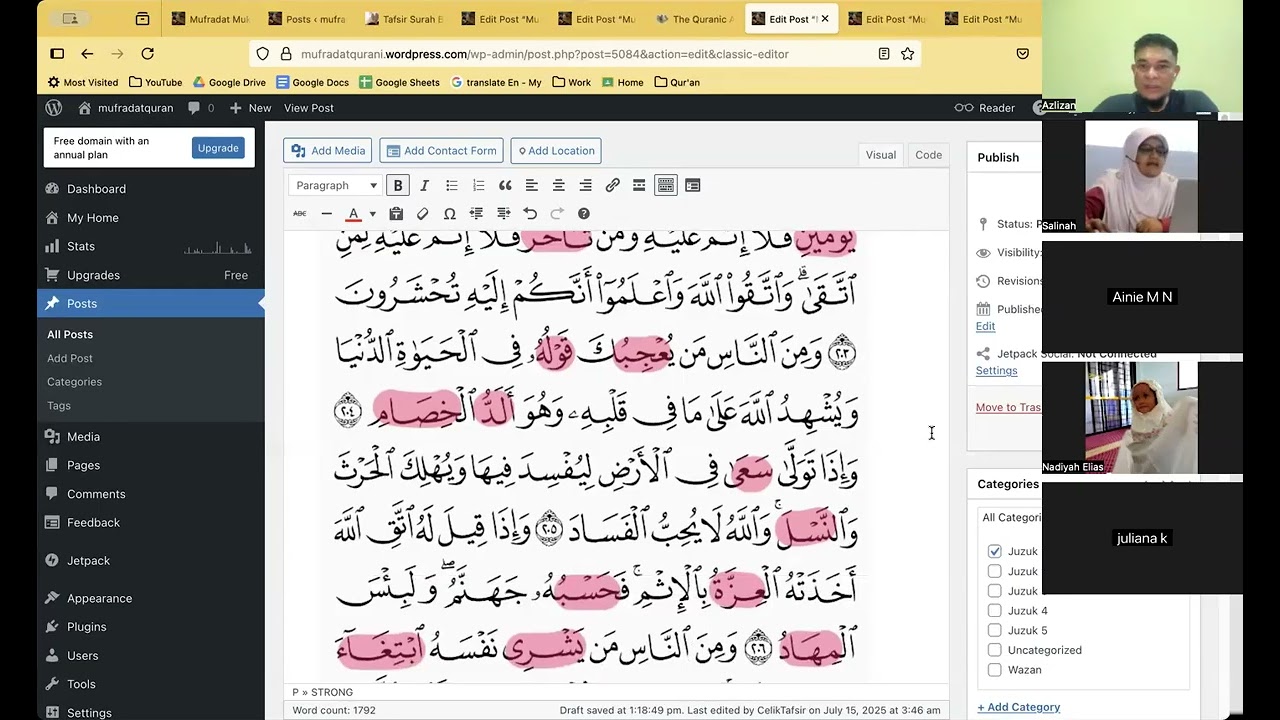Viewport: 1280px width, 720px height.
Task: Click the Upgrade button
Action: [218, 148]
